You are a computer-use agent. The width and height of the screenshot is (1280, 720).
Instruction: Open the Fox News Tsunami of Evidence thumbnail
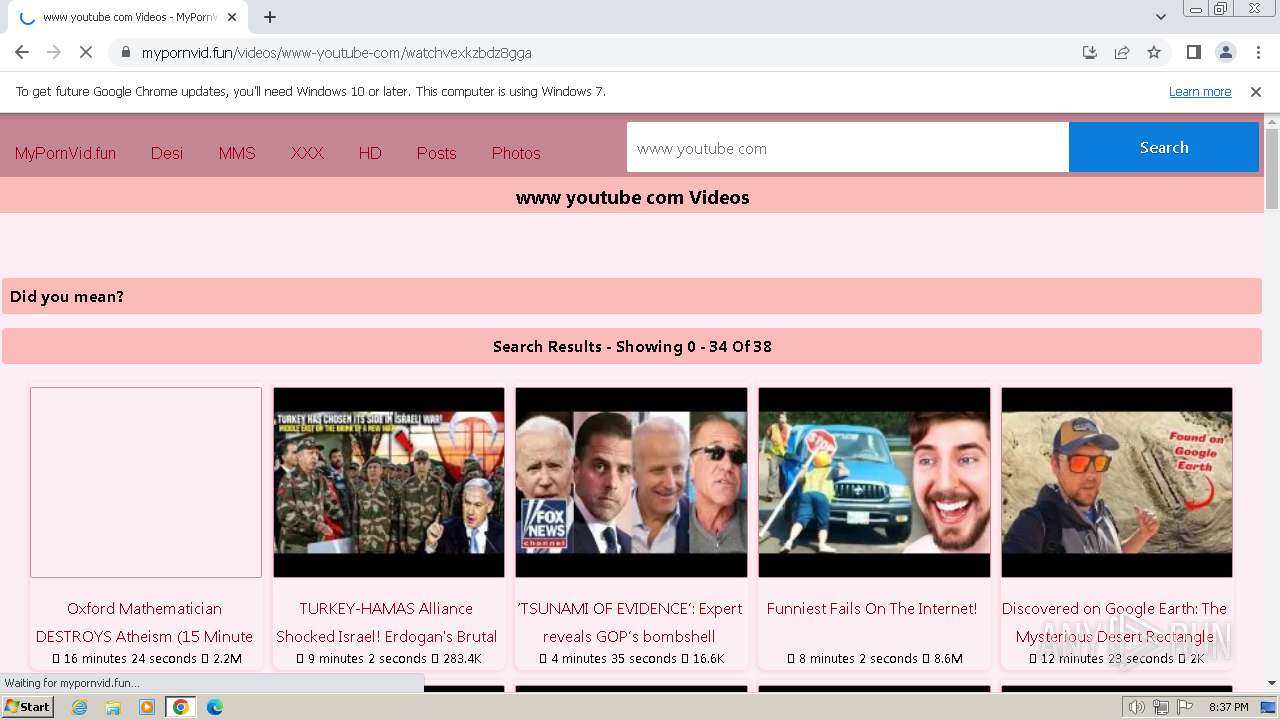pyautogui.click(x=631, y=482)
